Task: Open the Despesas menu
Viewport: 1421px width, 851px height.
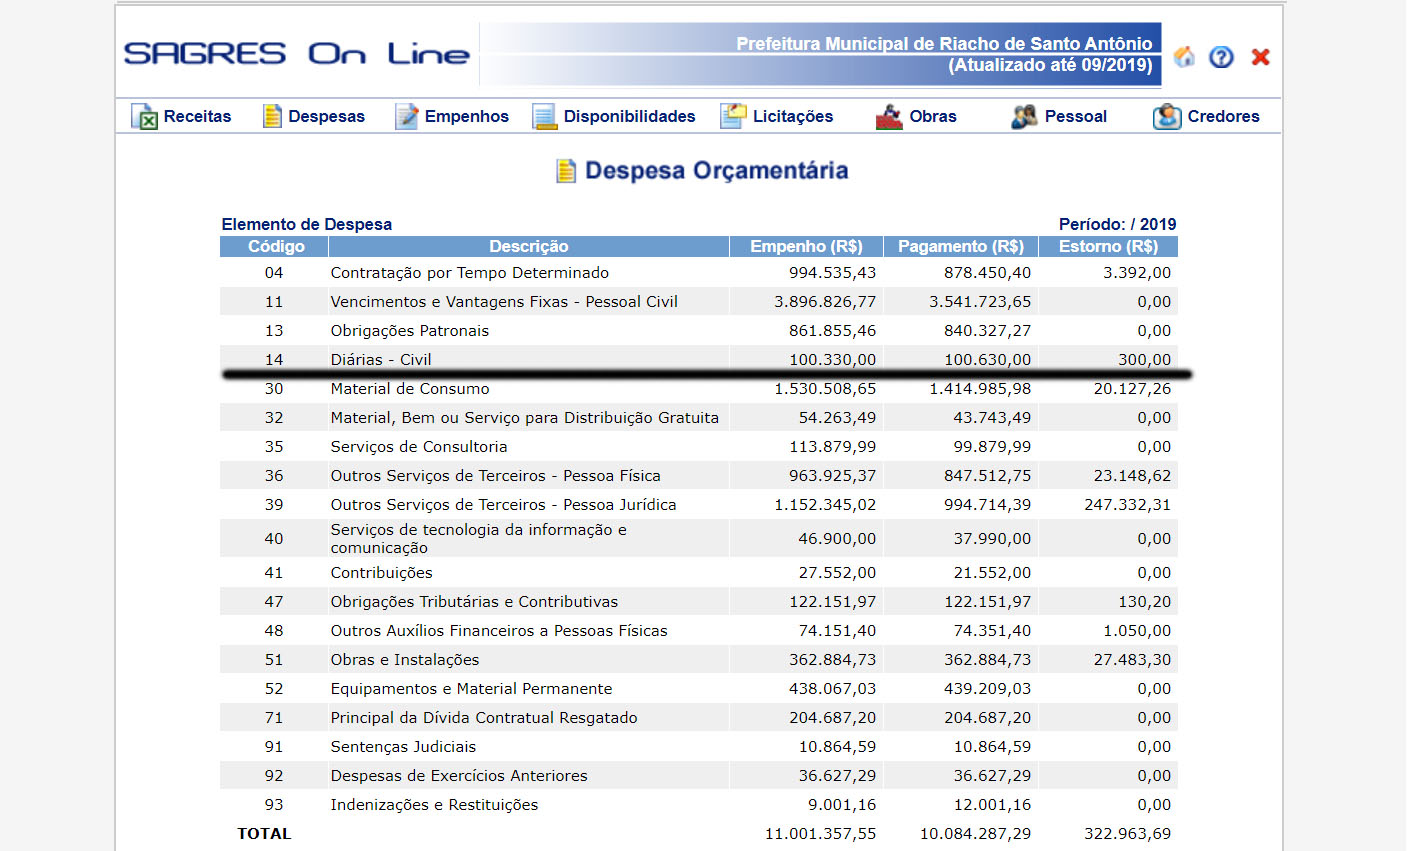Action: (326, 116)
